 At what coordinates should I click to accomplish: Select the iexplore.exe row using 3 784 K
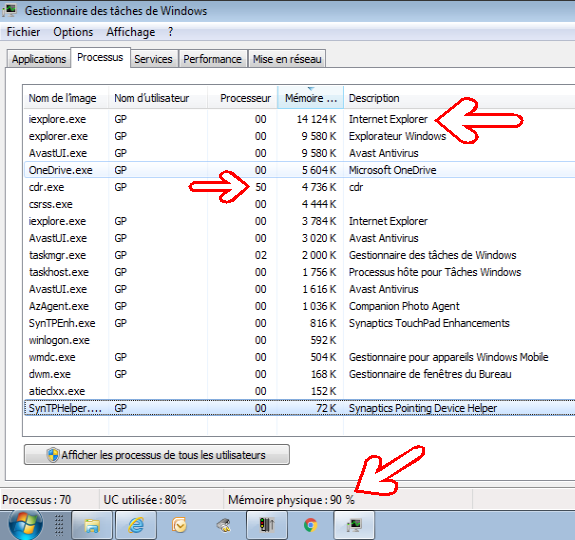click(x=300, y=221)
